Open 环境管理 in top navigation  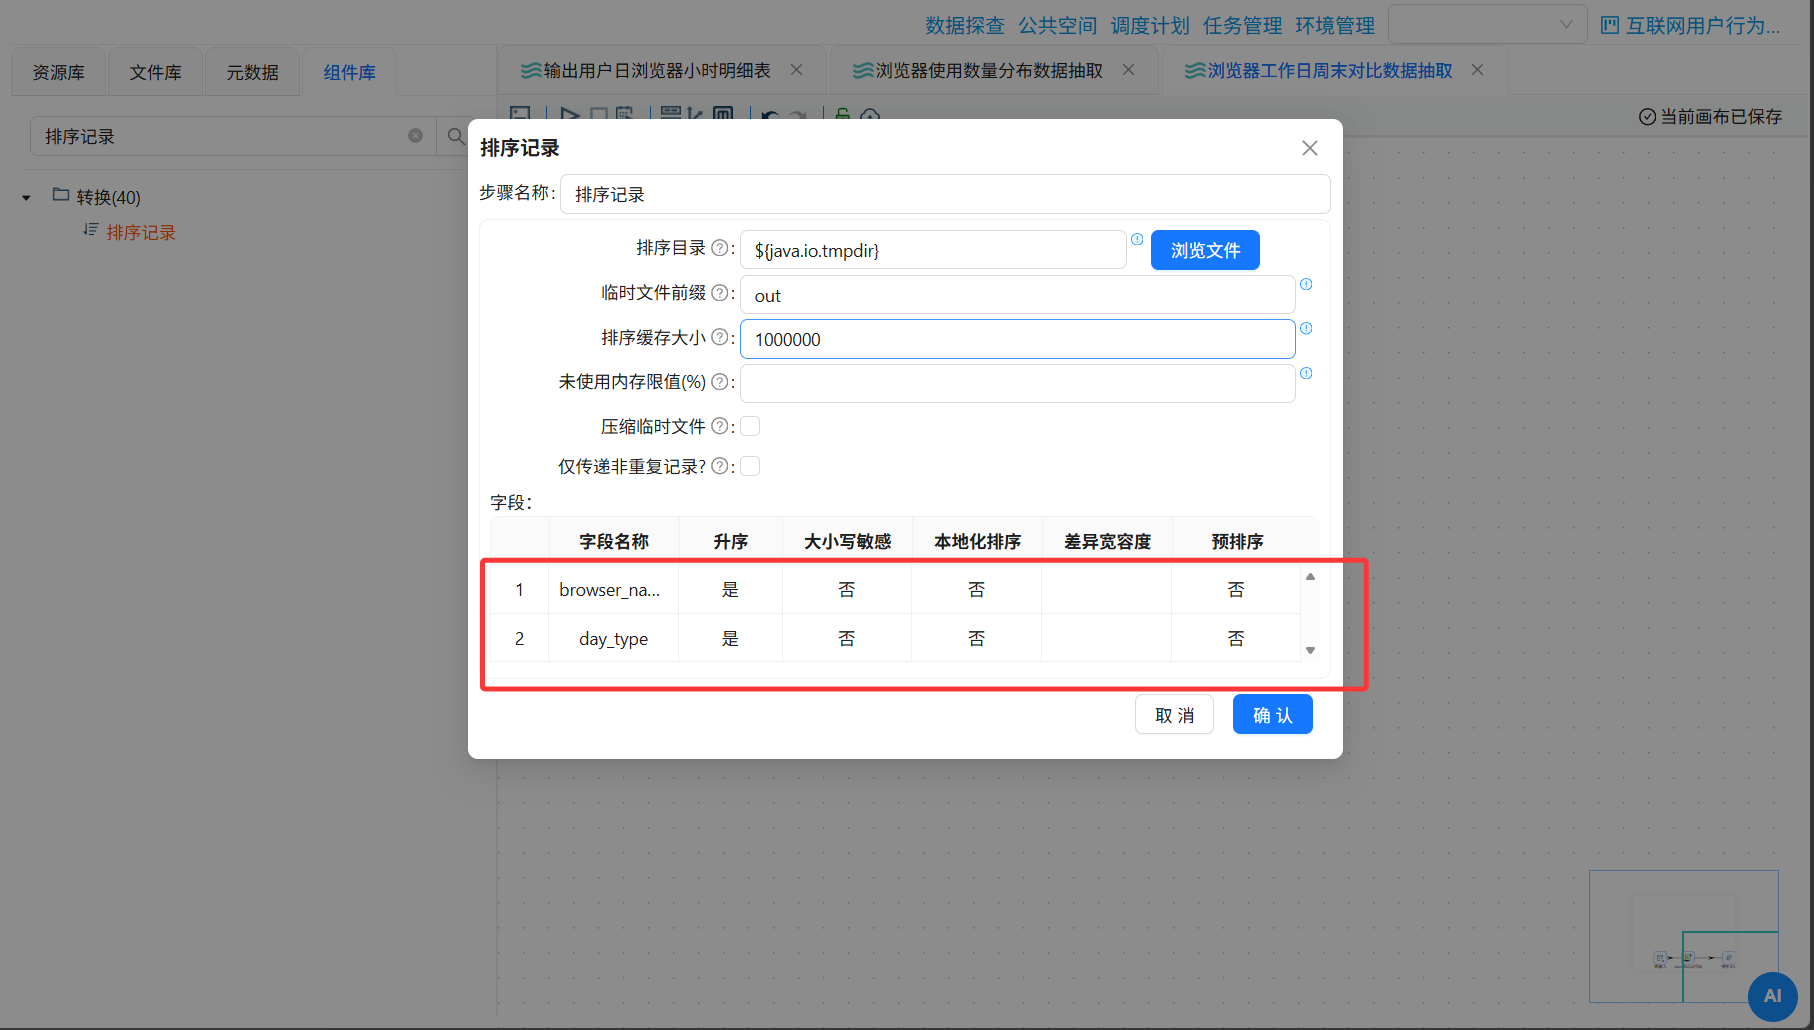[x=1335, y=25]
